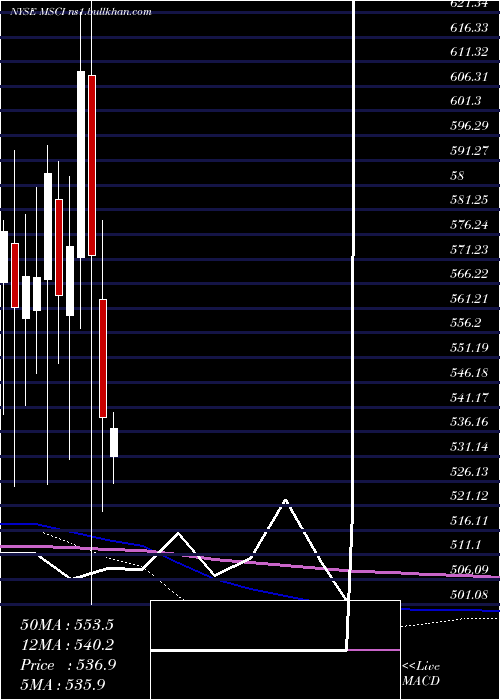Screen dimensions: 500x700
Task: Click the 616.33 price axis label
Action: tap(469, 28)
